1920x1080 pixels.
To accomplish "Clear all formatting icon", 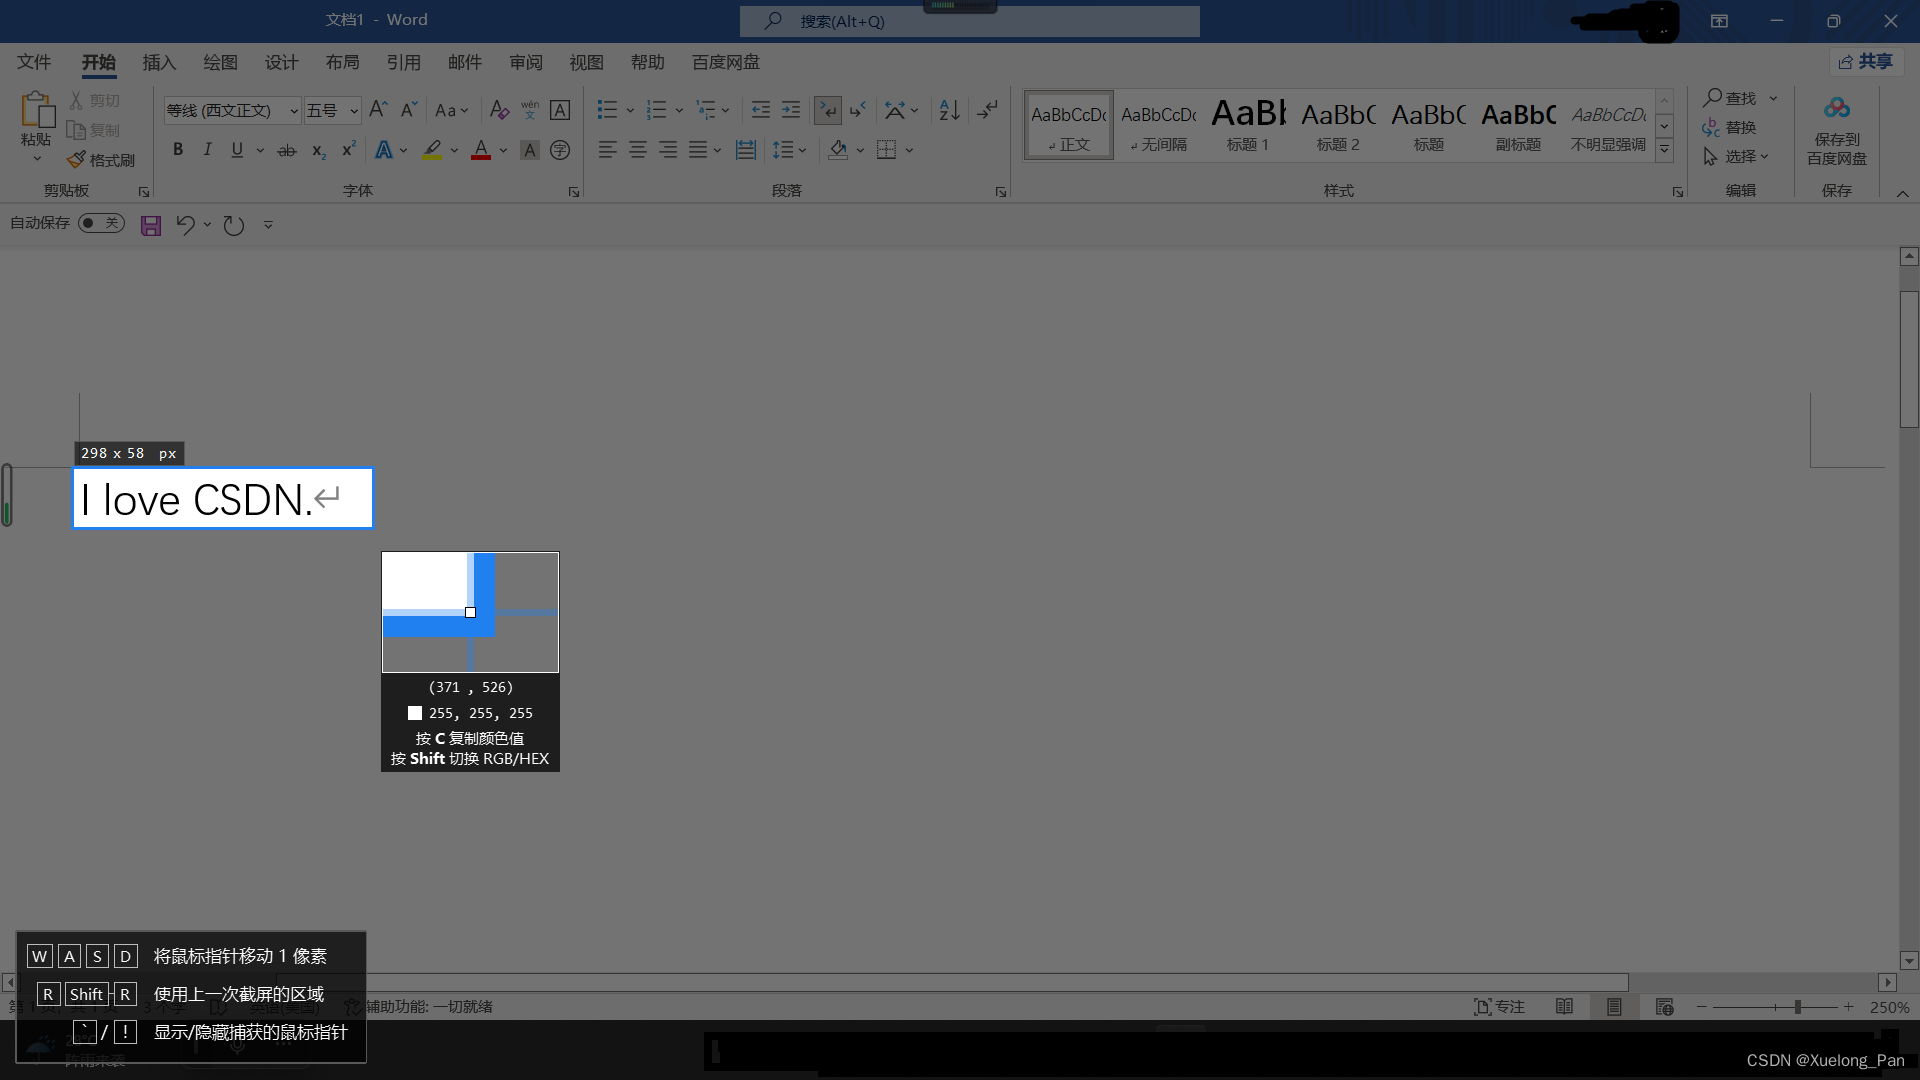I will pyautogui.click(x=499, y=110).
